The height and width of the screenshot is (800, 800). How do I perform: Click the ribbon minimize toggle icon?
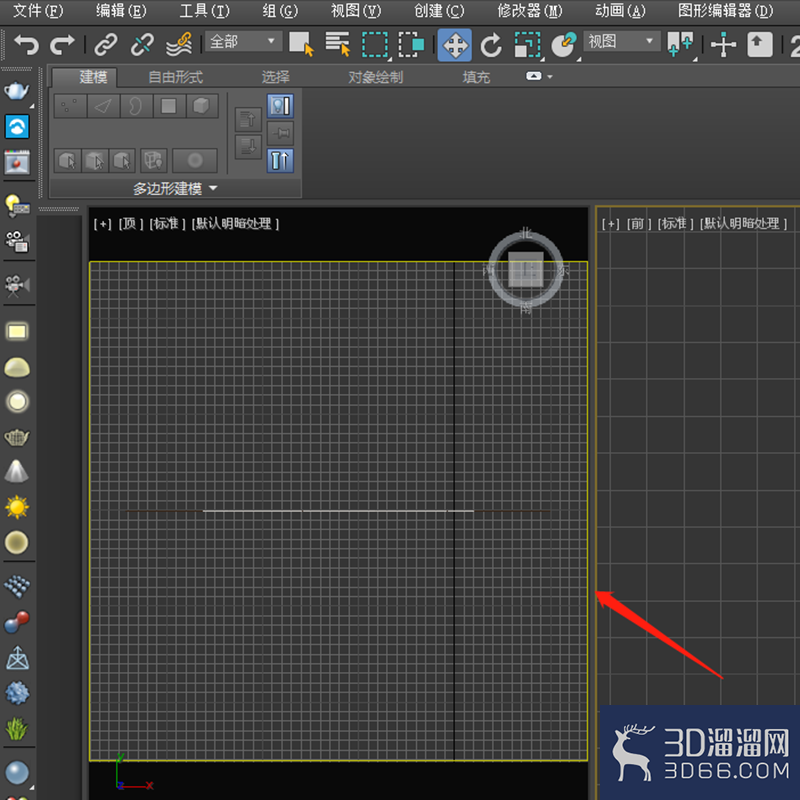click(533, 76)
